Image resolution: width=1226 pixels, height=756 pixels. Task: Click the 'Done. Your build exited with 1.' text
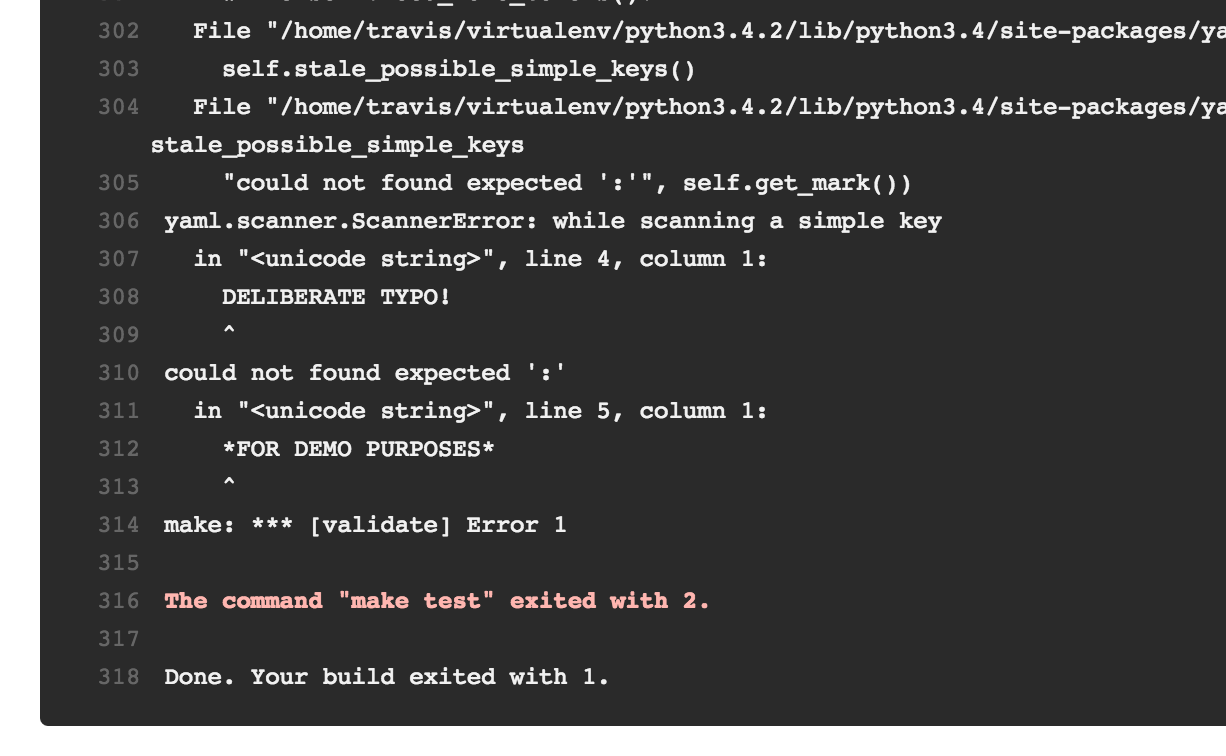point(386,678)
